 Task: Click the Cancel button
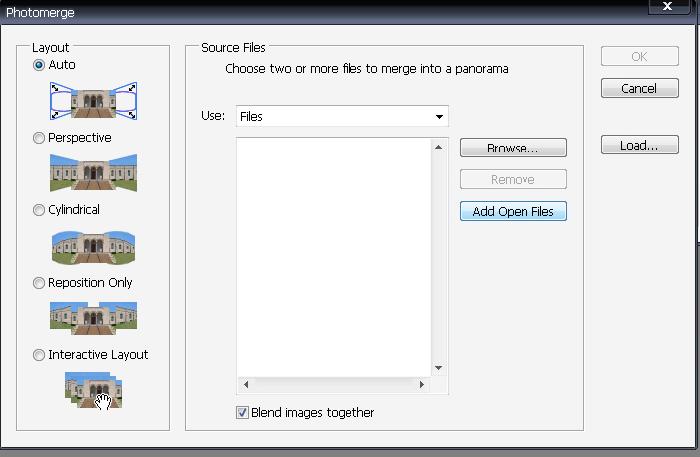(638, 89)
